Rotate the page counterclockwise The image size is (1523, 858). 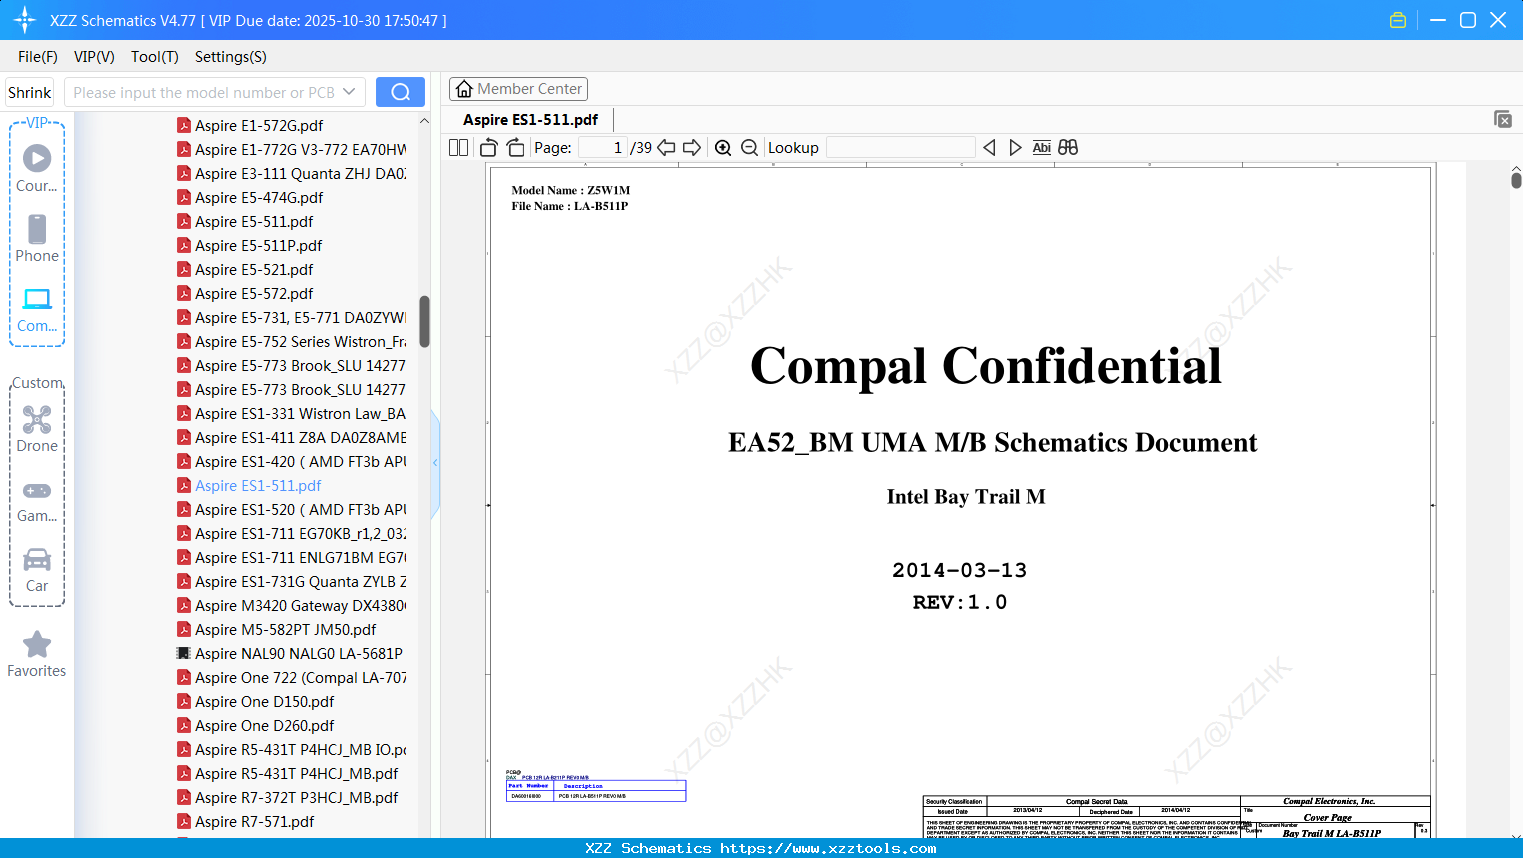[489, 148]
